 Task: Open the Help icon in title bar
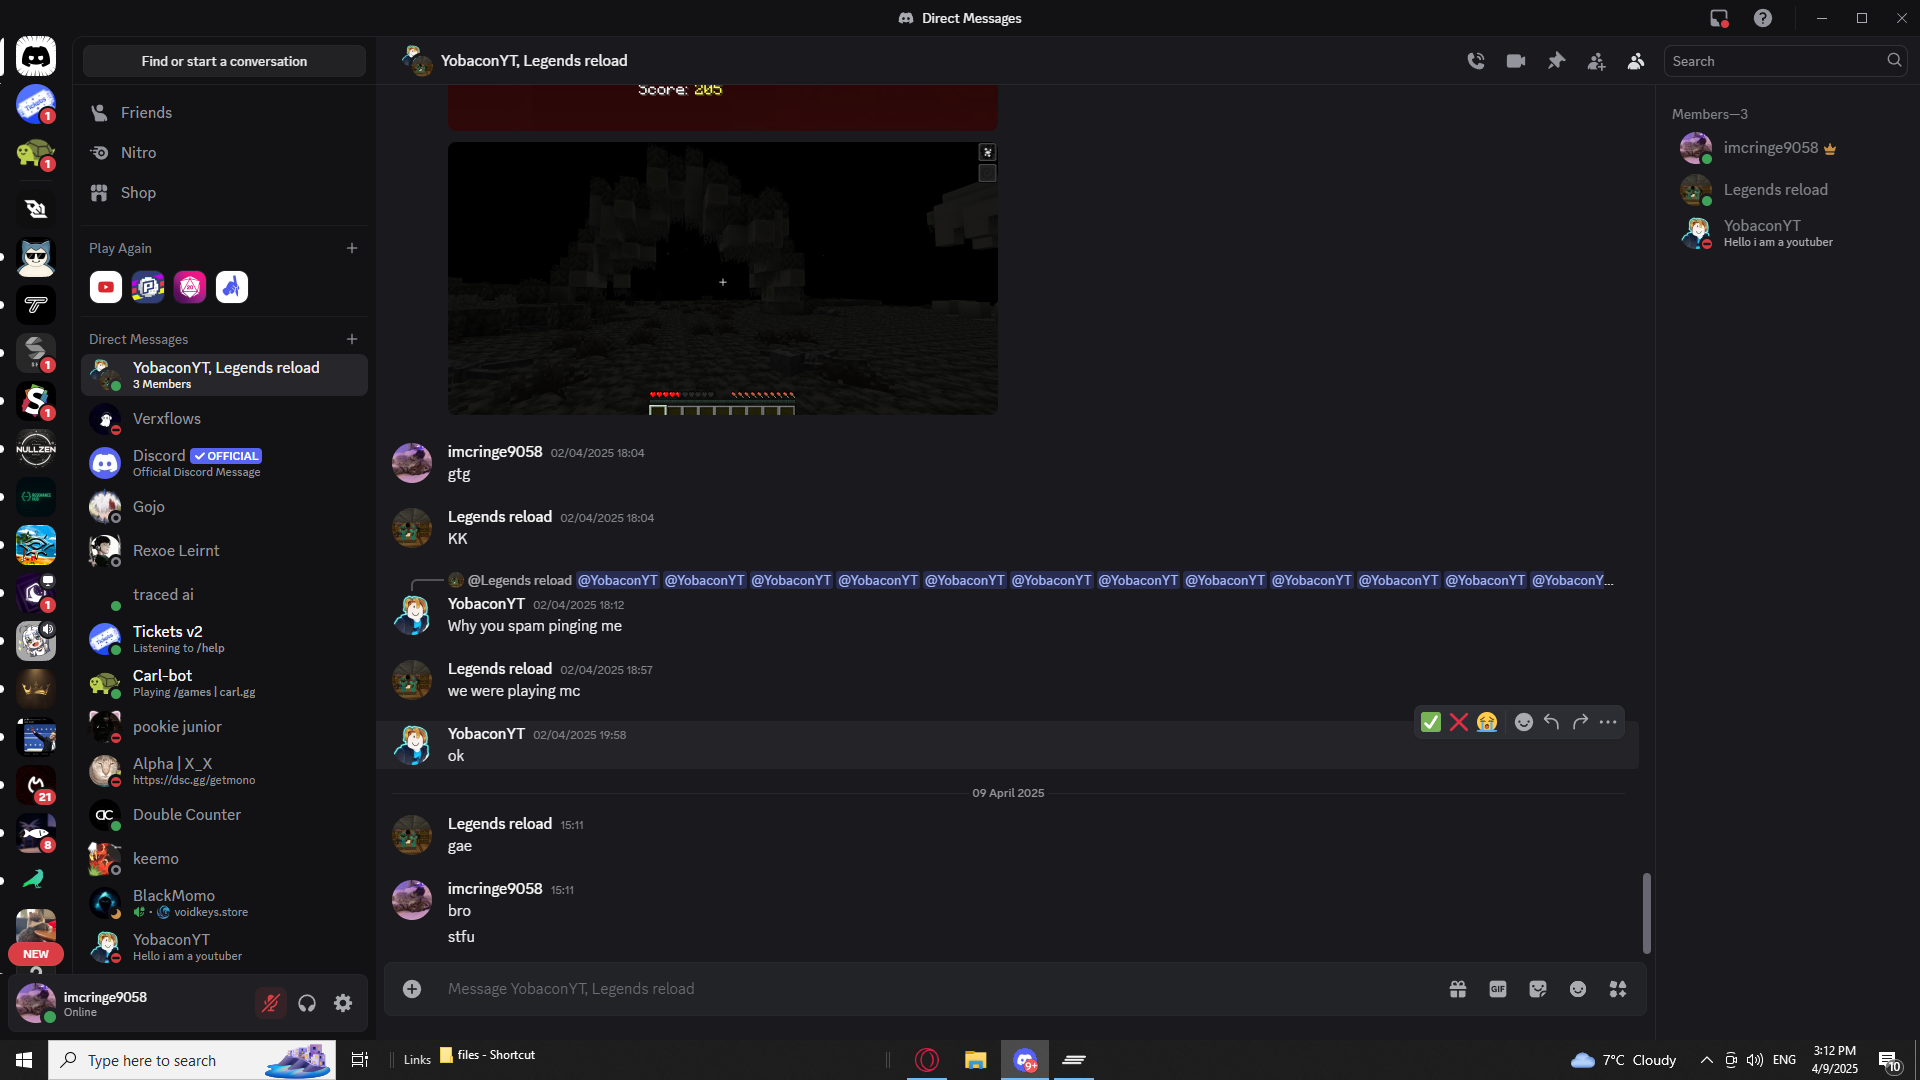click(x=1763, y=18)
